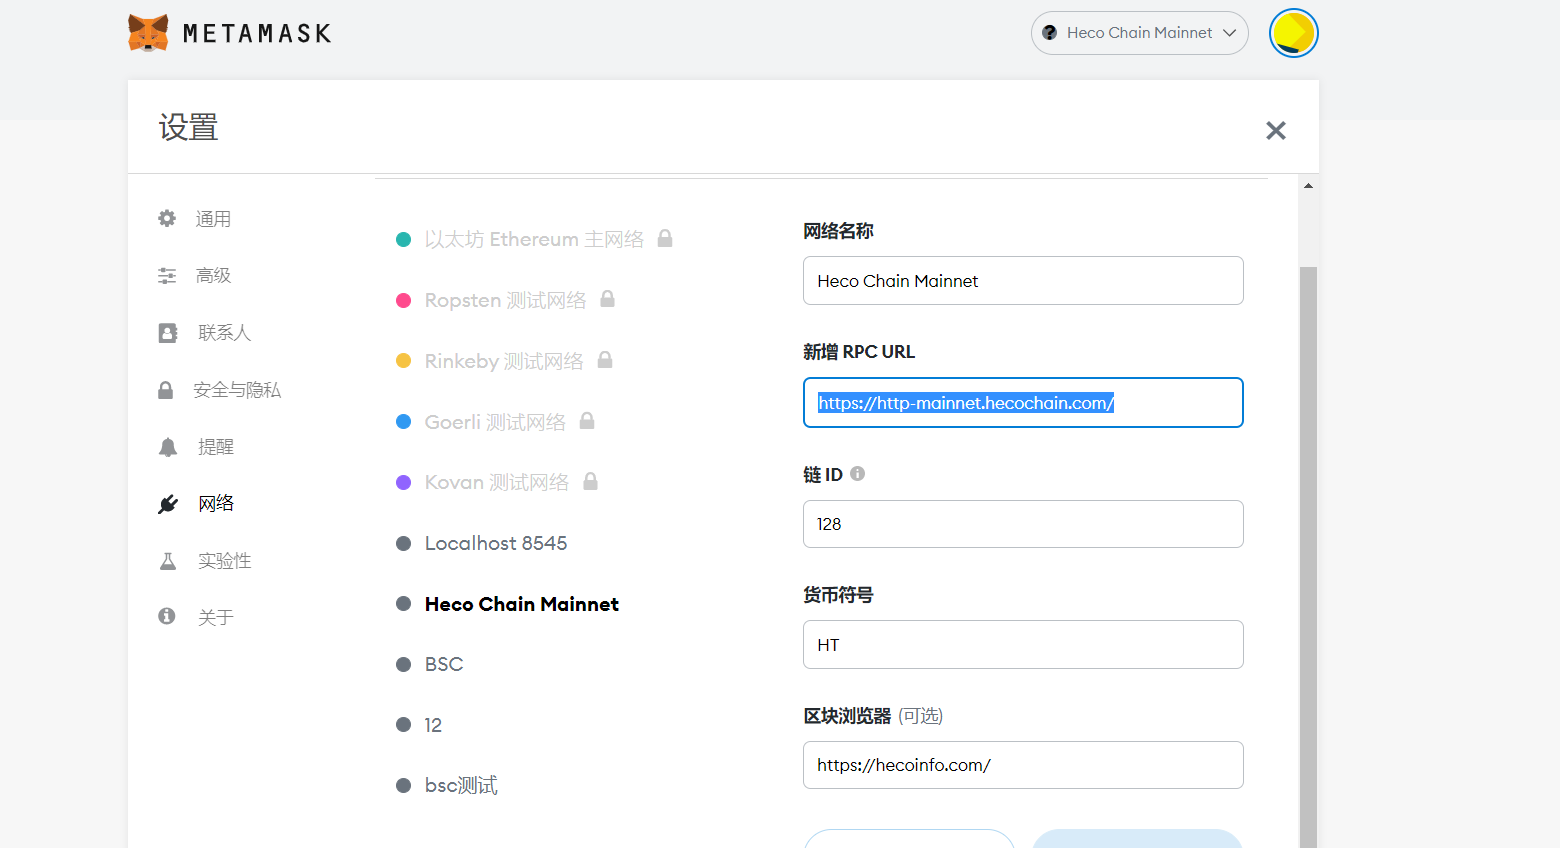1560x849 pixels.
Task: Select the Rinkeby 测试网络 entry
Action: click(x=504, y=361)
